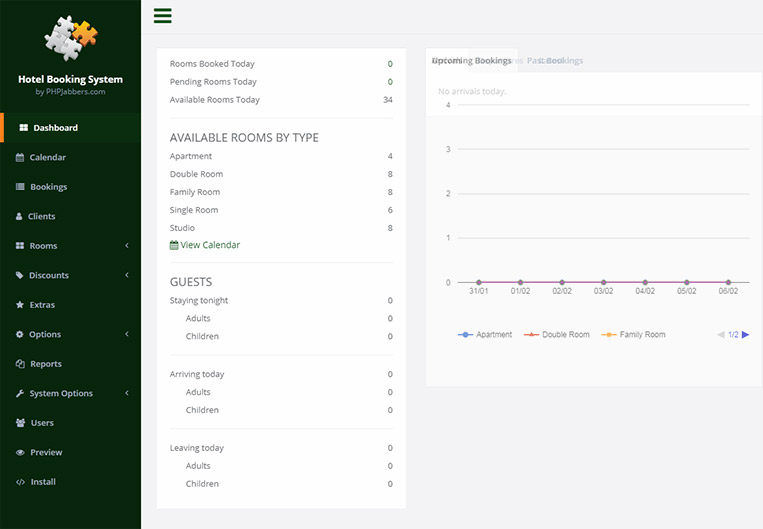Click the Bookings list icon

point(20,186)
